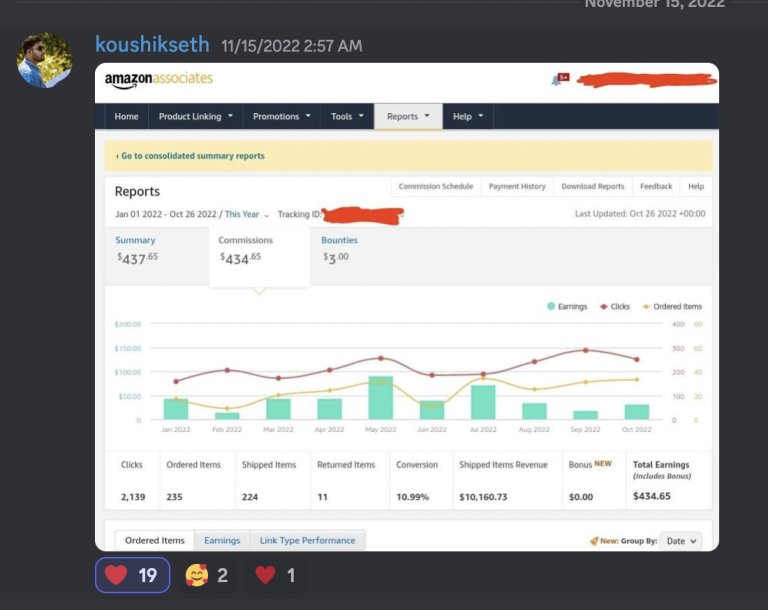768x610 pixels.
Task: Toggle the red heart reaction with 19
Action: pos(132,575)
